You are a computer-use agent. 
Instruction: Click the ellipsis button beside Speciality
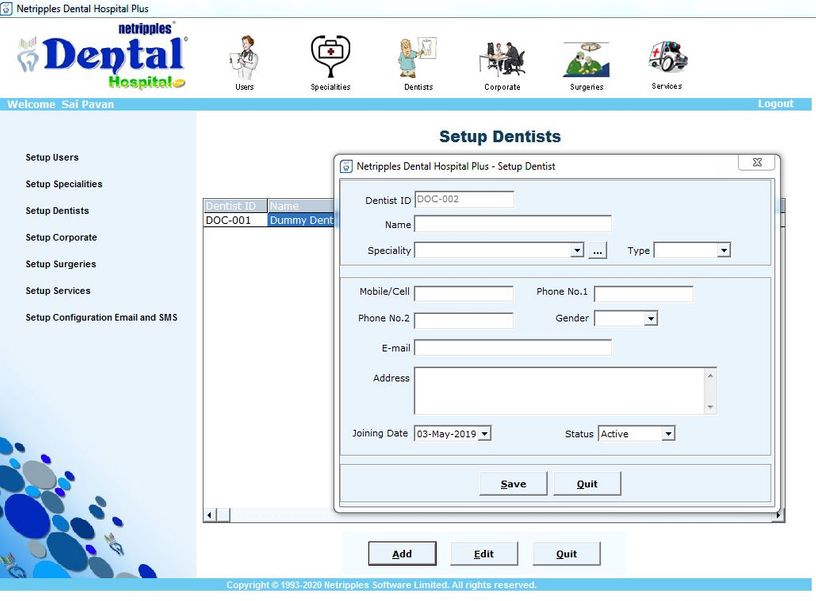pyautogui.click(x=597, y=251)
